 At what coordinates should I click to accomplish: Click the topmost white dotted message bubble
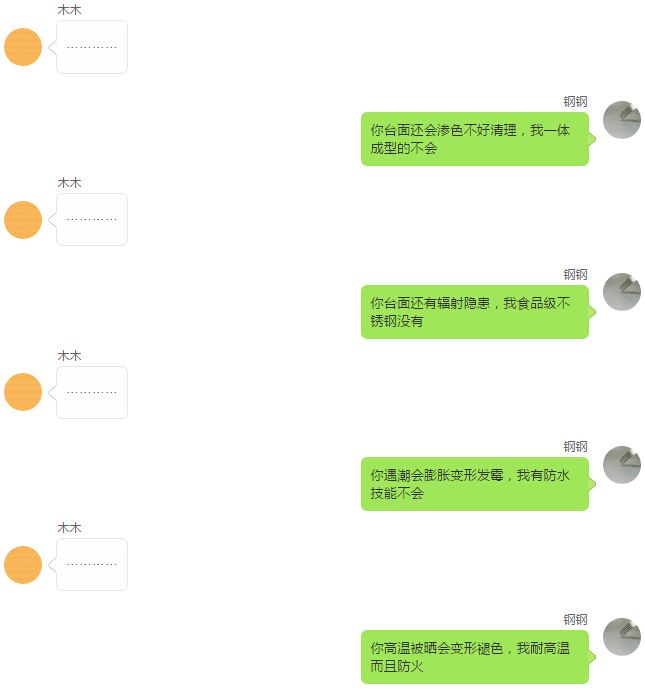point(92,47)
